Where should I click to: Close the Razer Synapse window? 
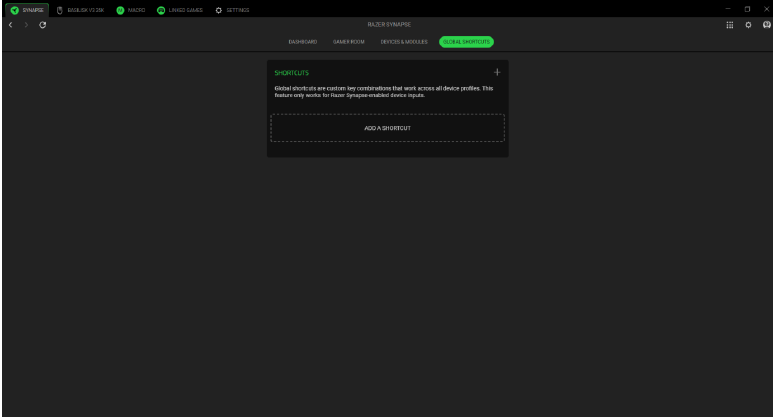[x=767, y=9]
